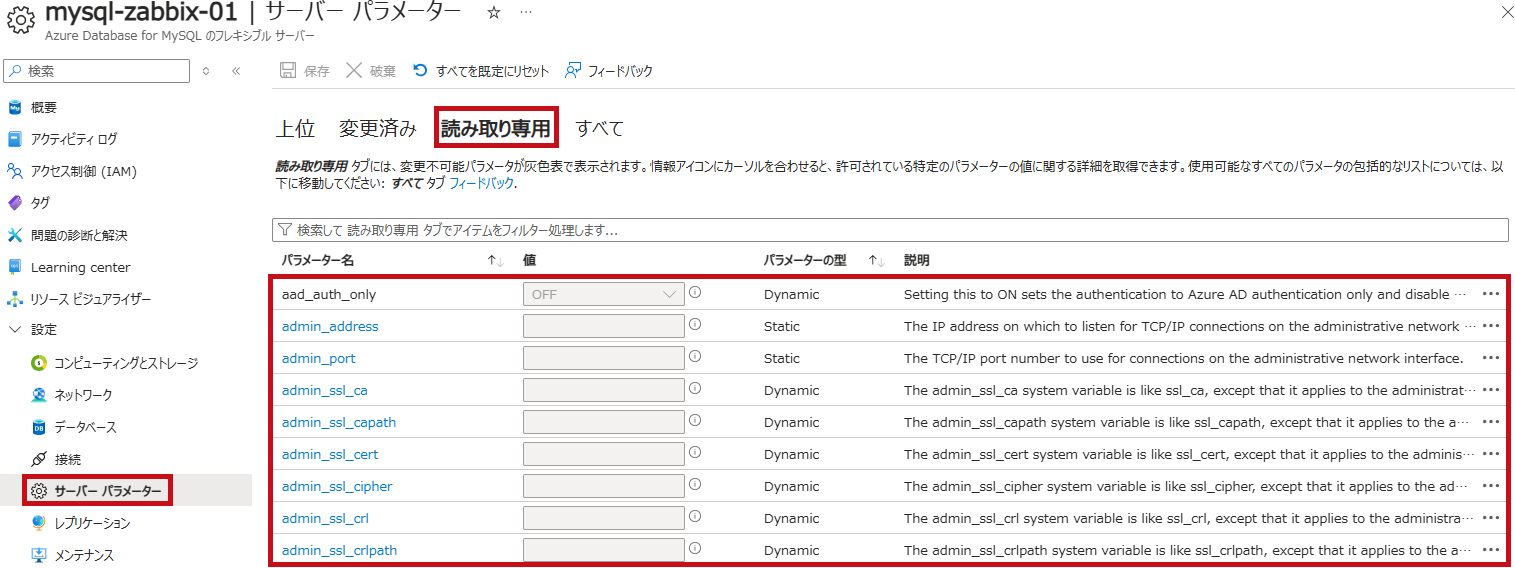Collapse the sidebar with double chevron
1515x568 pixels.
[236, 71]
